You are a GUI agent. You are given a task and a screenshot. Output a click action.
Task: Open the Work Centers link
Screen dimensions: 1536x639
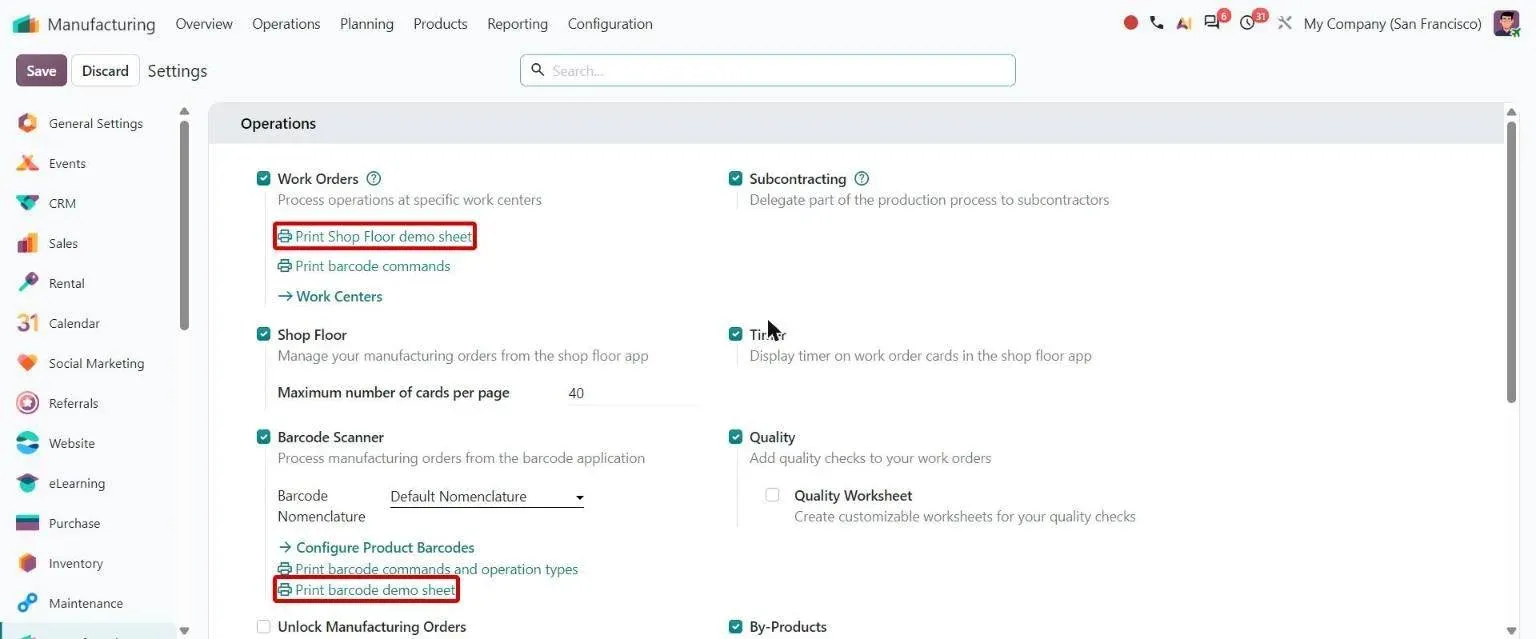pos(330,296)
